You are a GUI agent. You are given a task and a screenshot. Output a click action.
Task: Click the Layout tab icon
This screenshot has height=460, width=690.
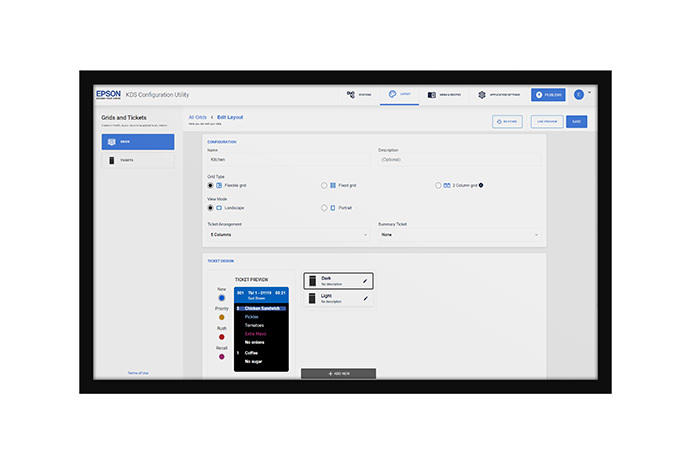[393, 94]
